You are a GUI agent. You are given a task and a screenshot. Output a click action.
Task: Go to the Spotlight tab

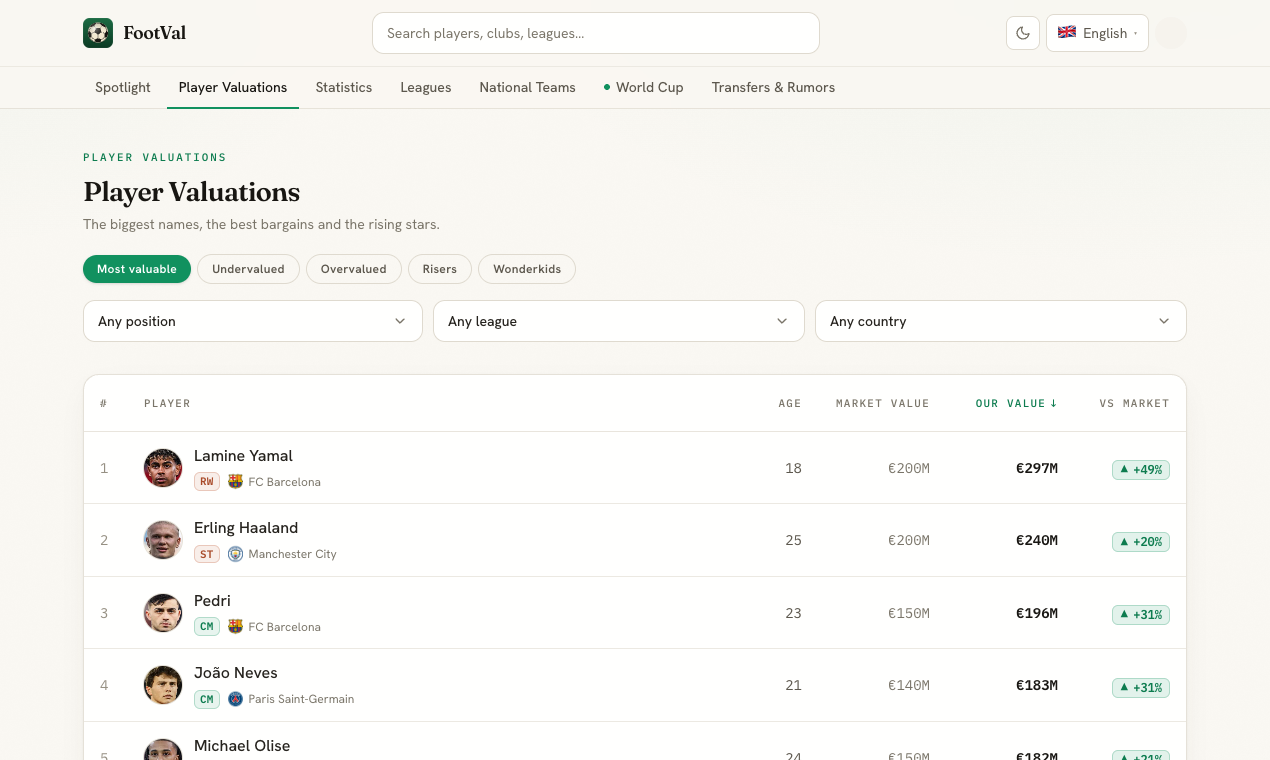coord(123,87)
